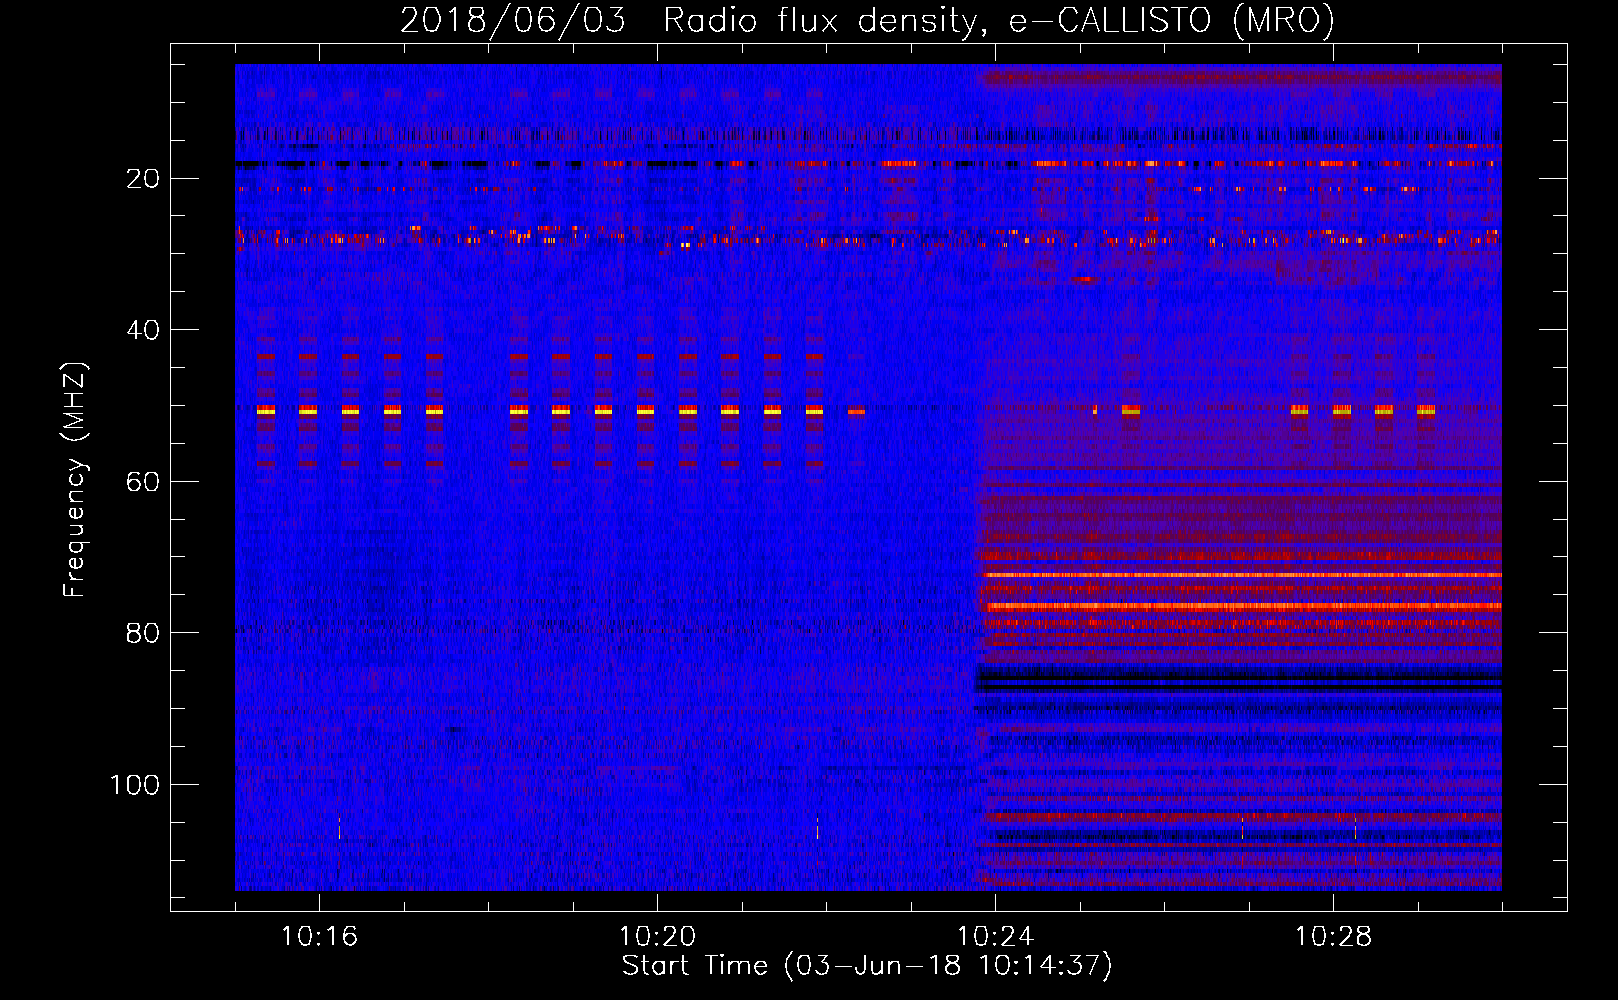Click the '80' frequency tick label
Image resolution: width=1618 pixels, height=1000 pixels.
tap(144, 633)
